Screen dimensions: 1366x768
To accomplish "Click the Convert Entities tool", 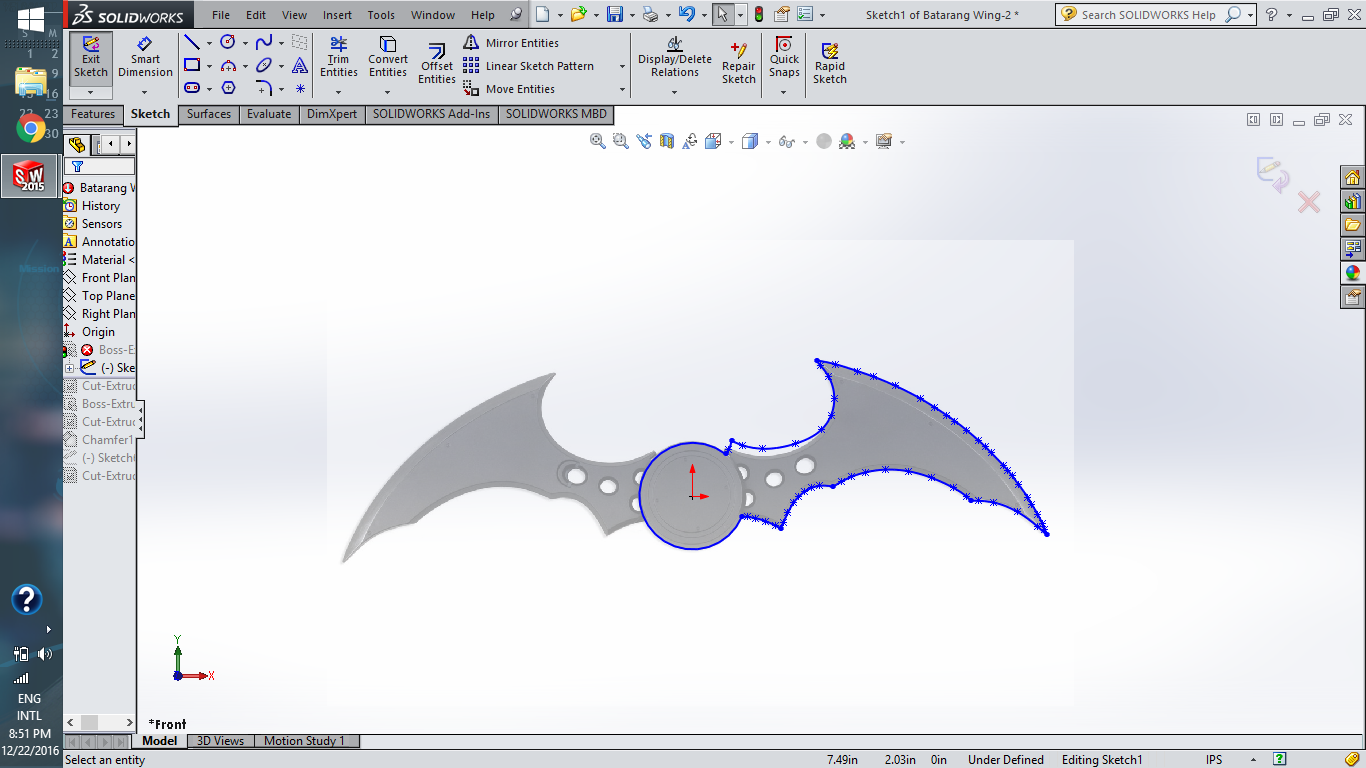I will 388,57.
